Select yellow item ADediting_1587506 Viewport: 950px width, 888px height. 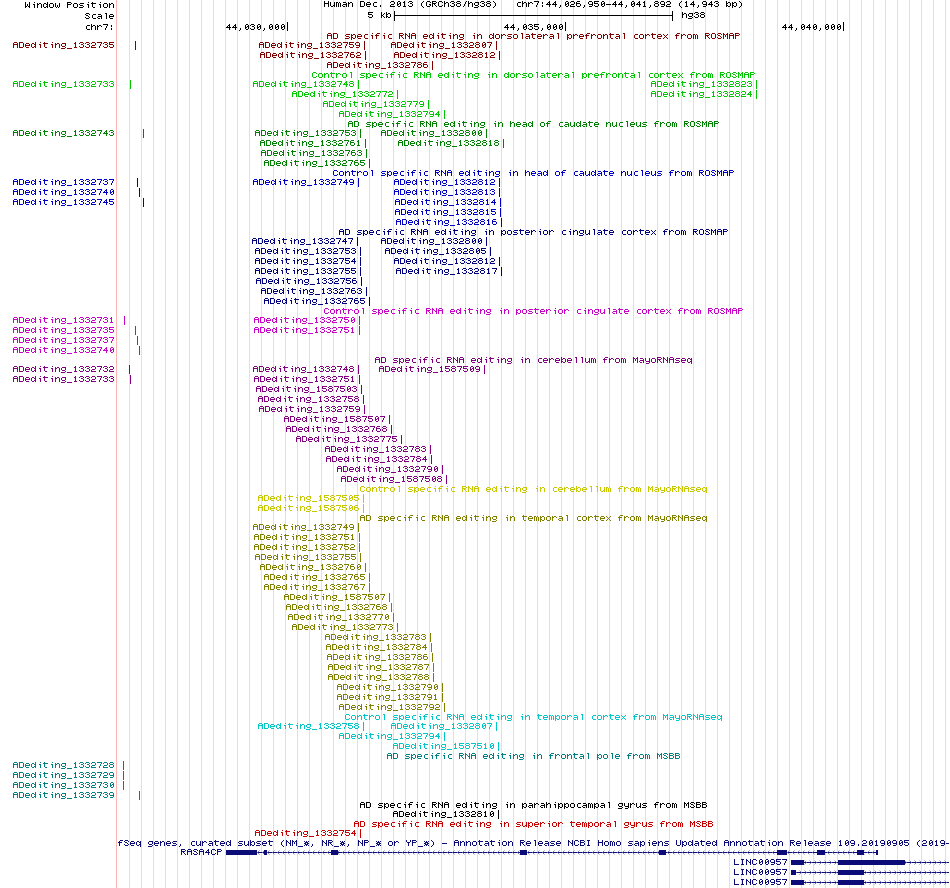tap(308, 508)
